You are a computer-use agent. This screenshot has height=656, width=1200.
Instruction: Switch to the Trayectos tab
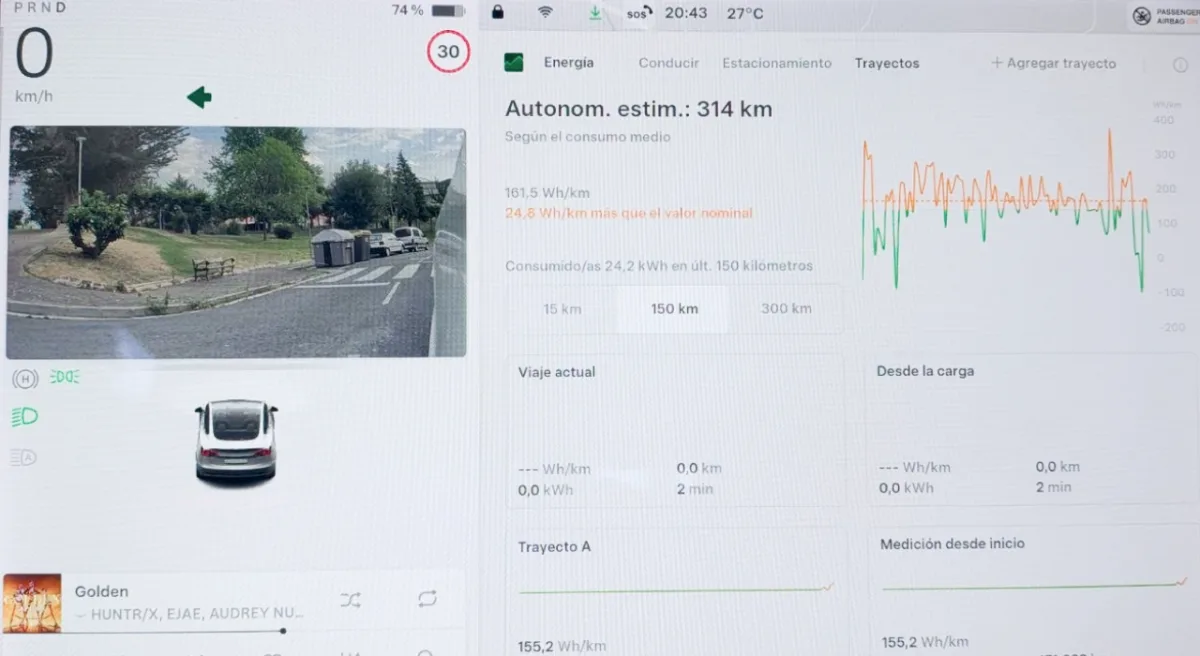(x=886, y=62)
